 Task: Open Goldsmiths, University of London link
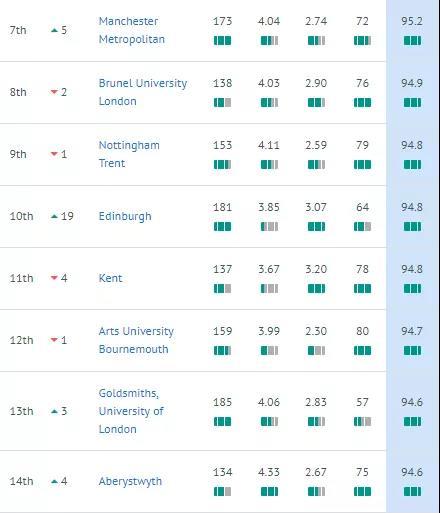coord(131,411)
